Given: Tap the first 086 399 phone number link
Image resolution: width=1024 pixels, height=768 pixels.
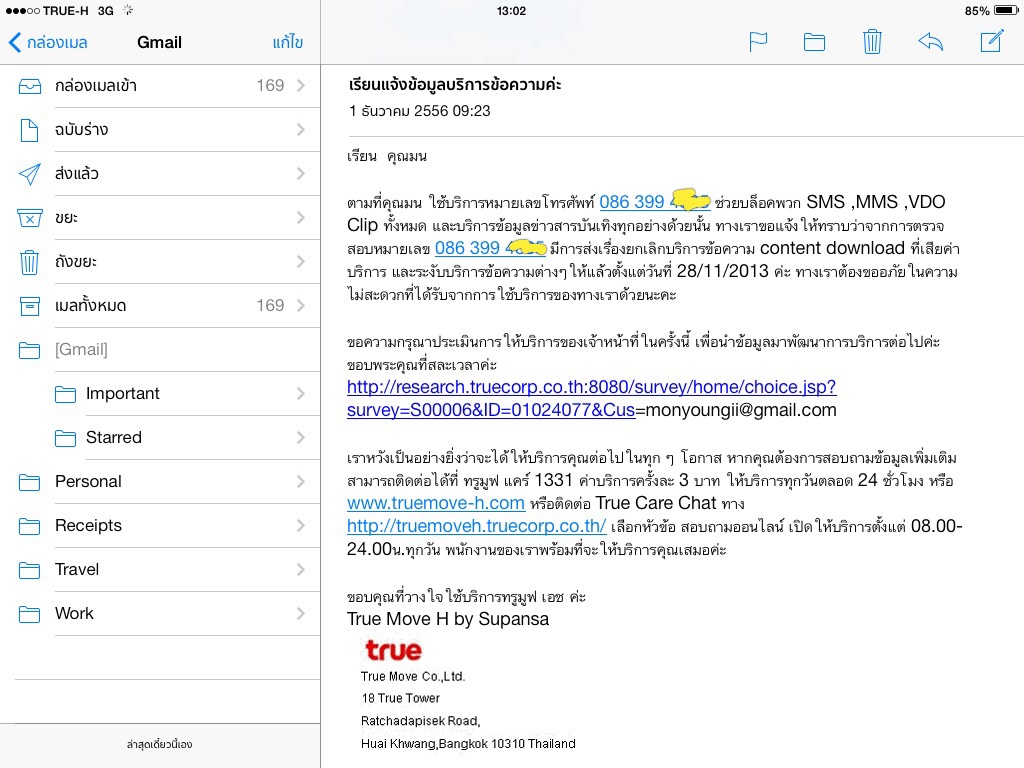Looking at the screenshot, I should pos(654,201).
